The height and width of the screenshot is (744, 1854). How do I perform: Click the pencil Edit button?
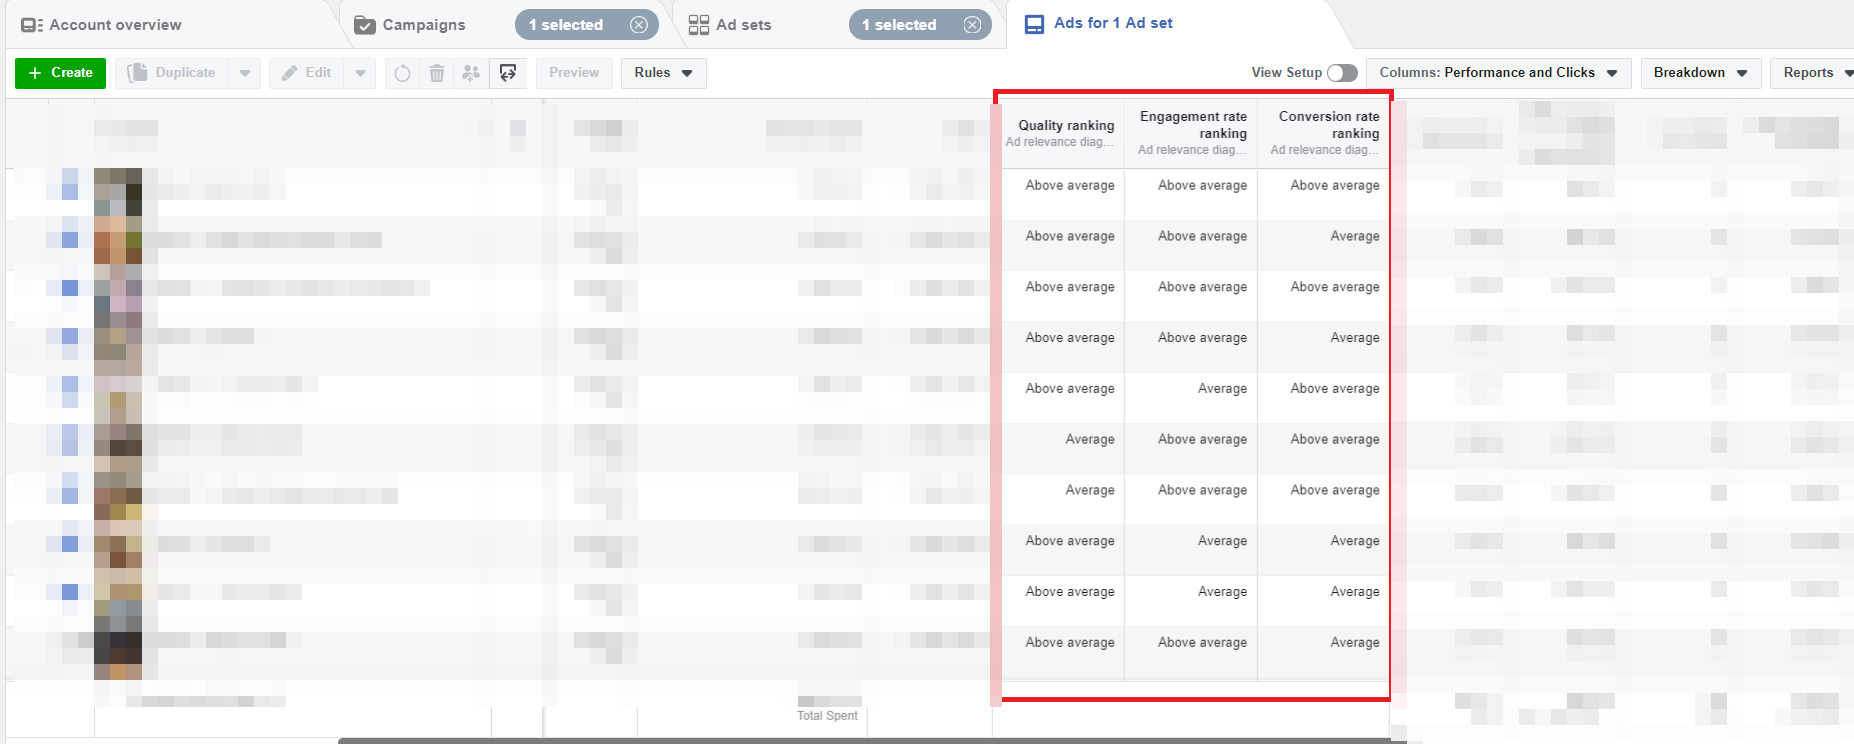click(306, 73)
